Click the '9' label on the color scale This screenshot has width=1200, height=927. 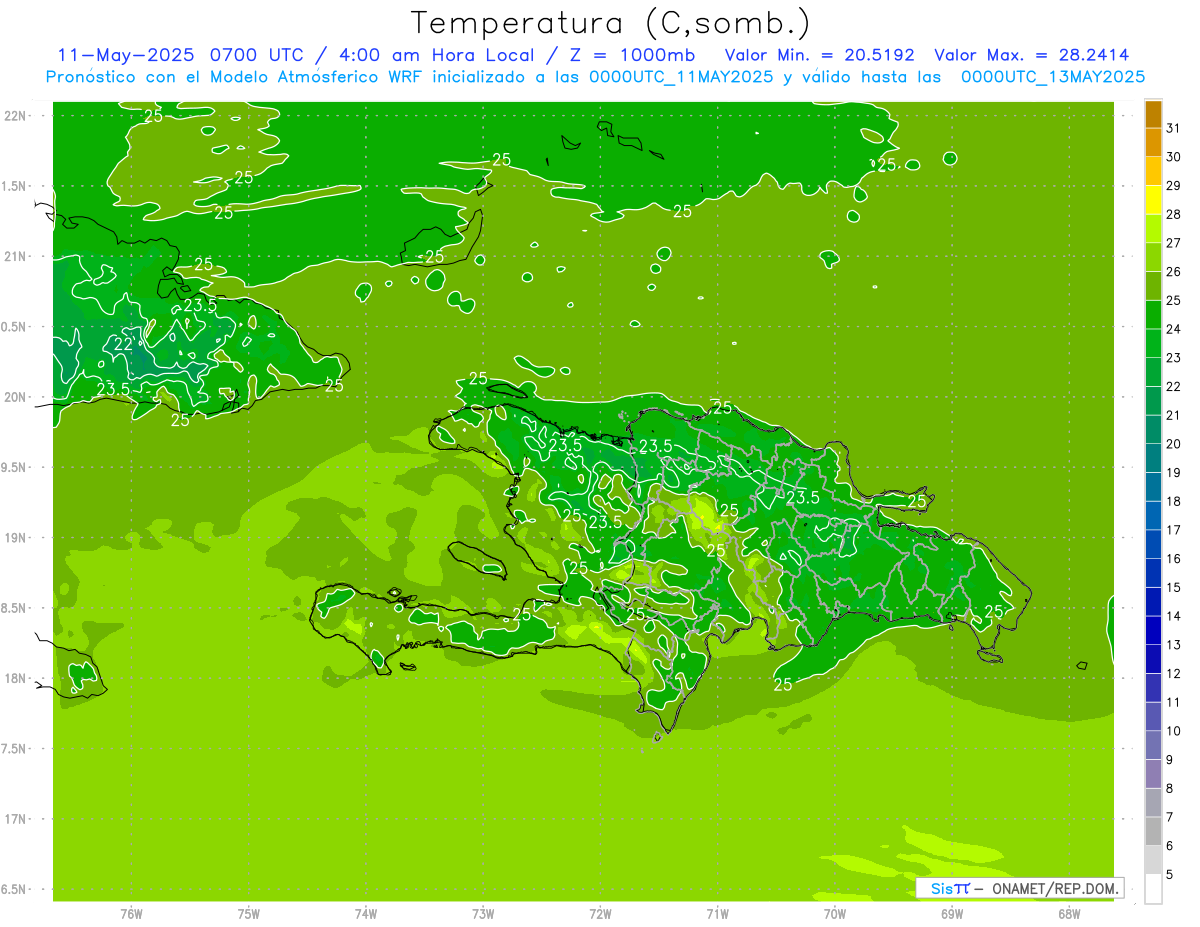pyautogui.click(x=1169, y=760)
